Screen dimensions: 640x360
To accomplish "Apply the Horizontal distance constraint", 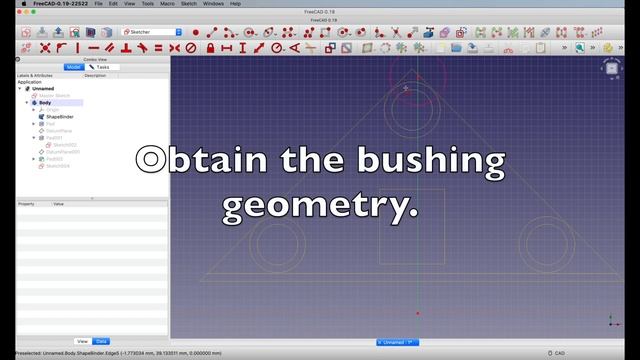I will 227,48.
